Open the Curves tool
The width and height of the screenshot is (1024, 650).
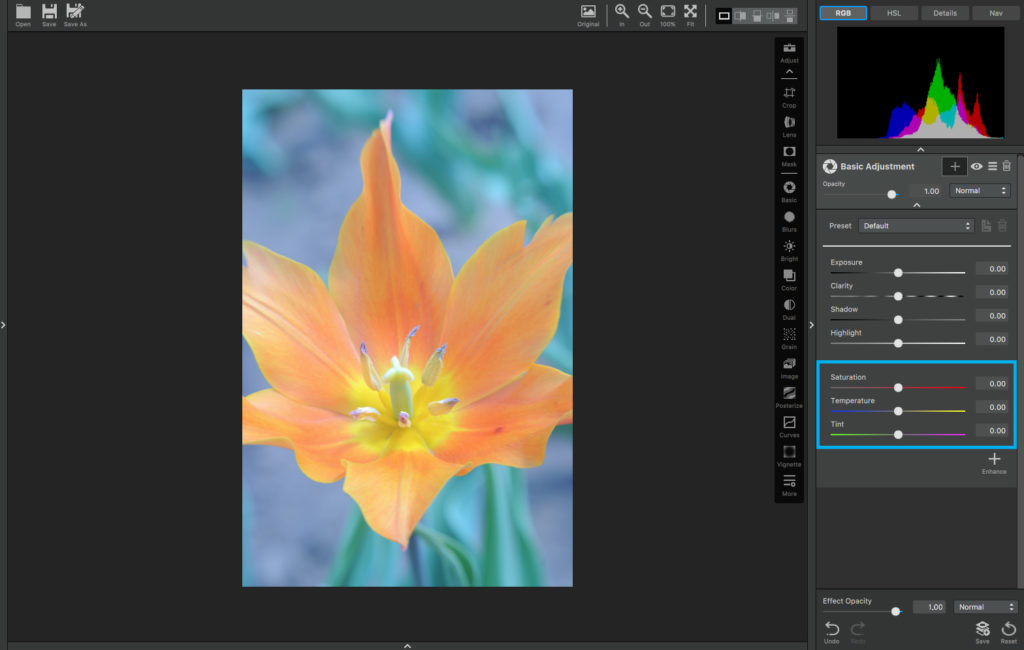[789, 423]
